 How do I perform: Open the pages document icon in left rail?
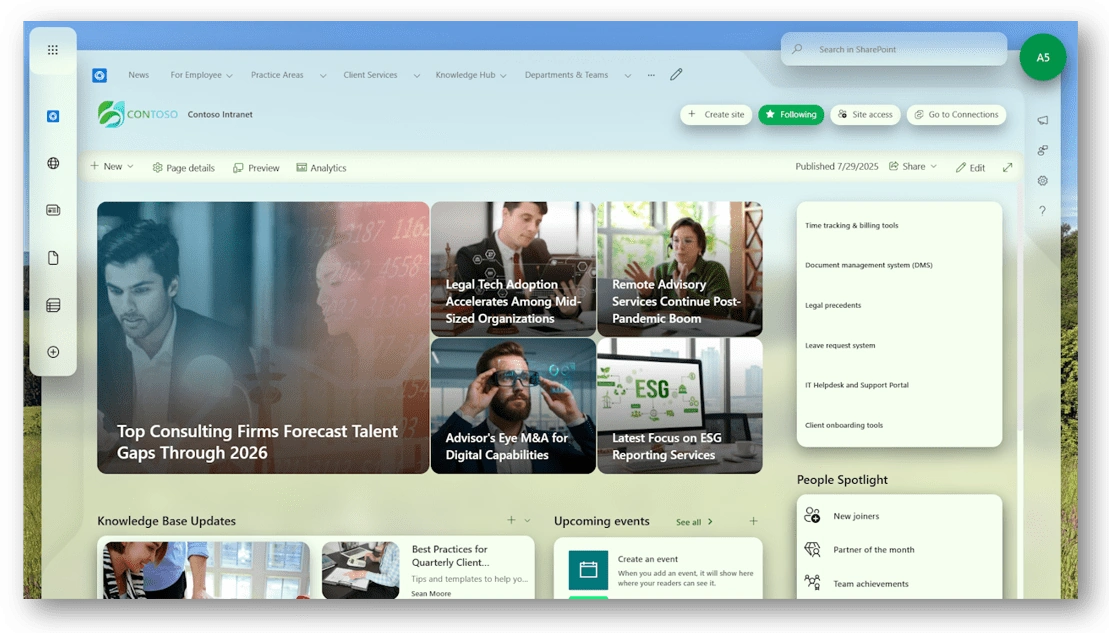(x=51, y=257)
